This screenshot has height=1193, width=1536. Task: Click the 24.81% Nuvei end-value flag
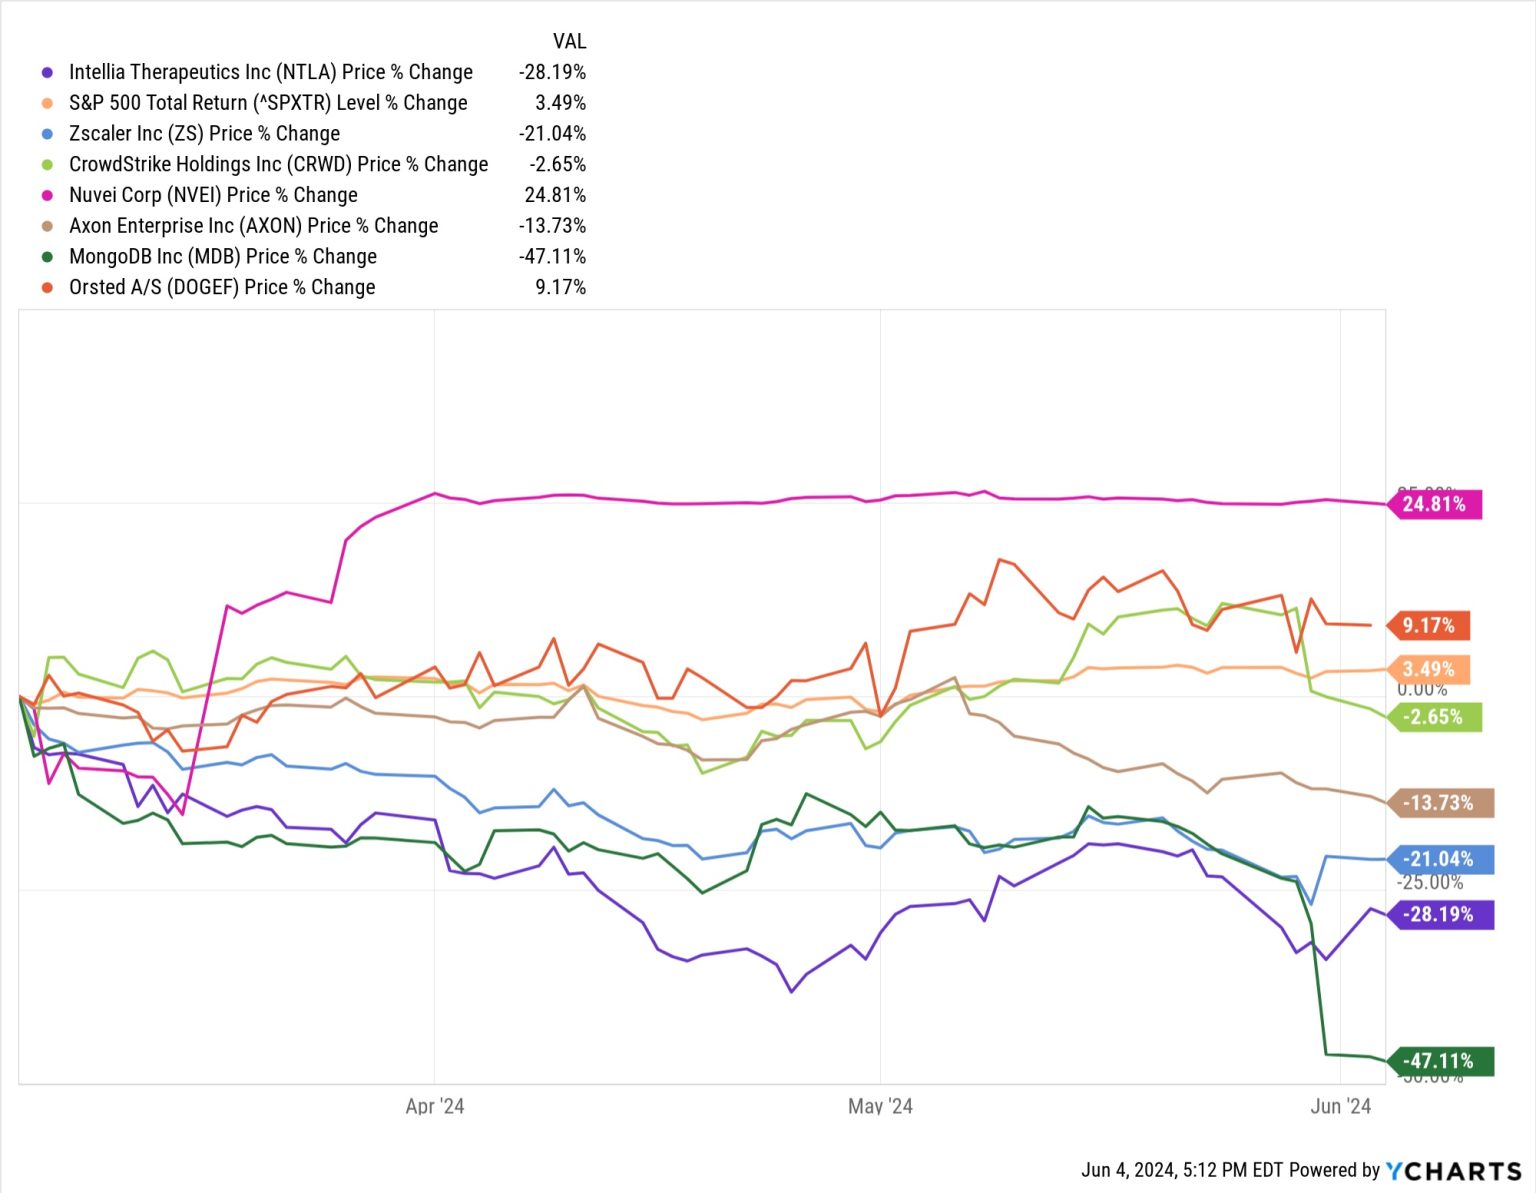tap(1434, 504)
